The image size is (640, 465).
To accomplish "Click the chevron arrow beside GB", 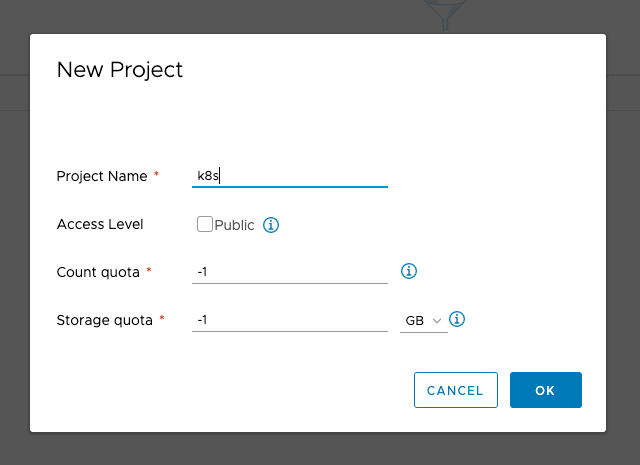I will pos(437,321).
